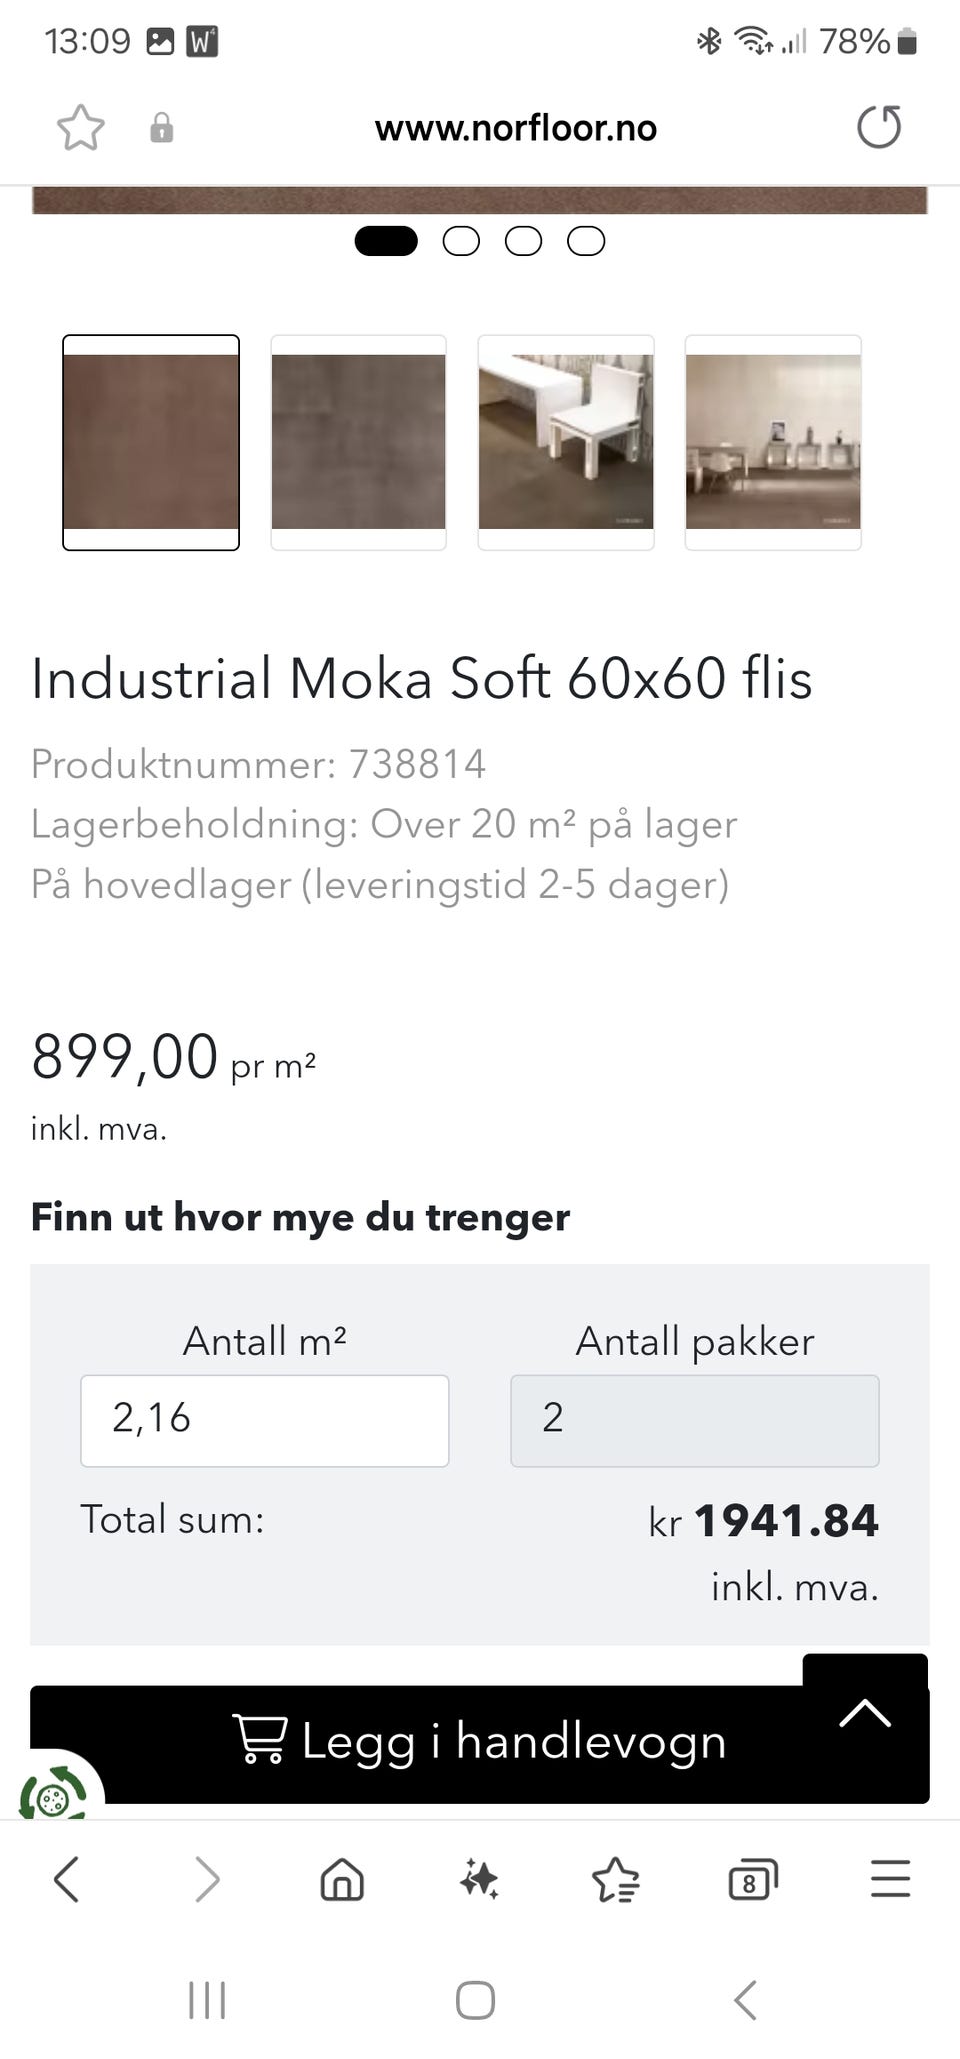Open the bookmarks list star icon

pyautogui.click(x=616, y=1879)
